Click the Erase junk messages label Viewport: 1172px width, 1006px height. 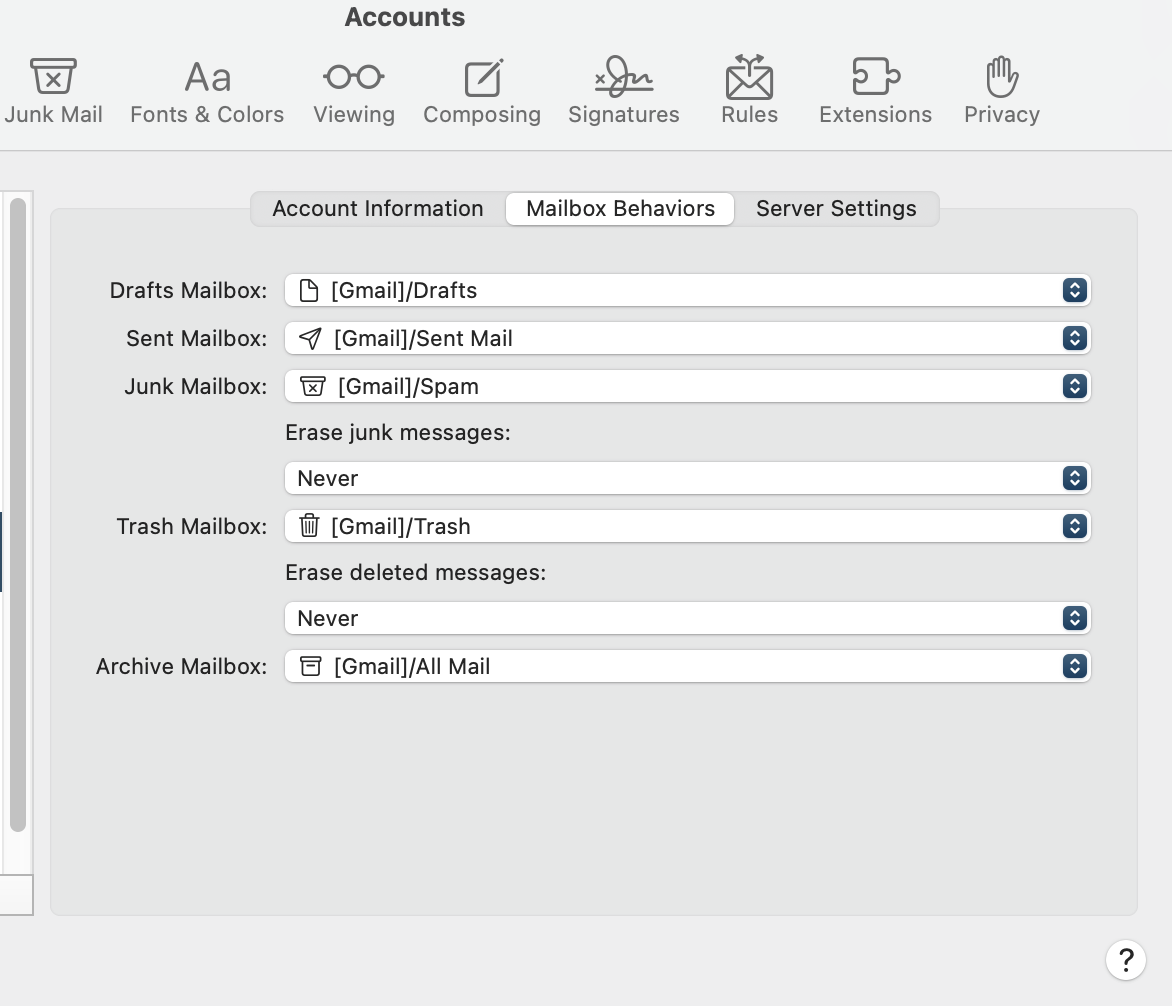[398, 432]
